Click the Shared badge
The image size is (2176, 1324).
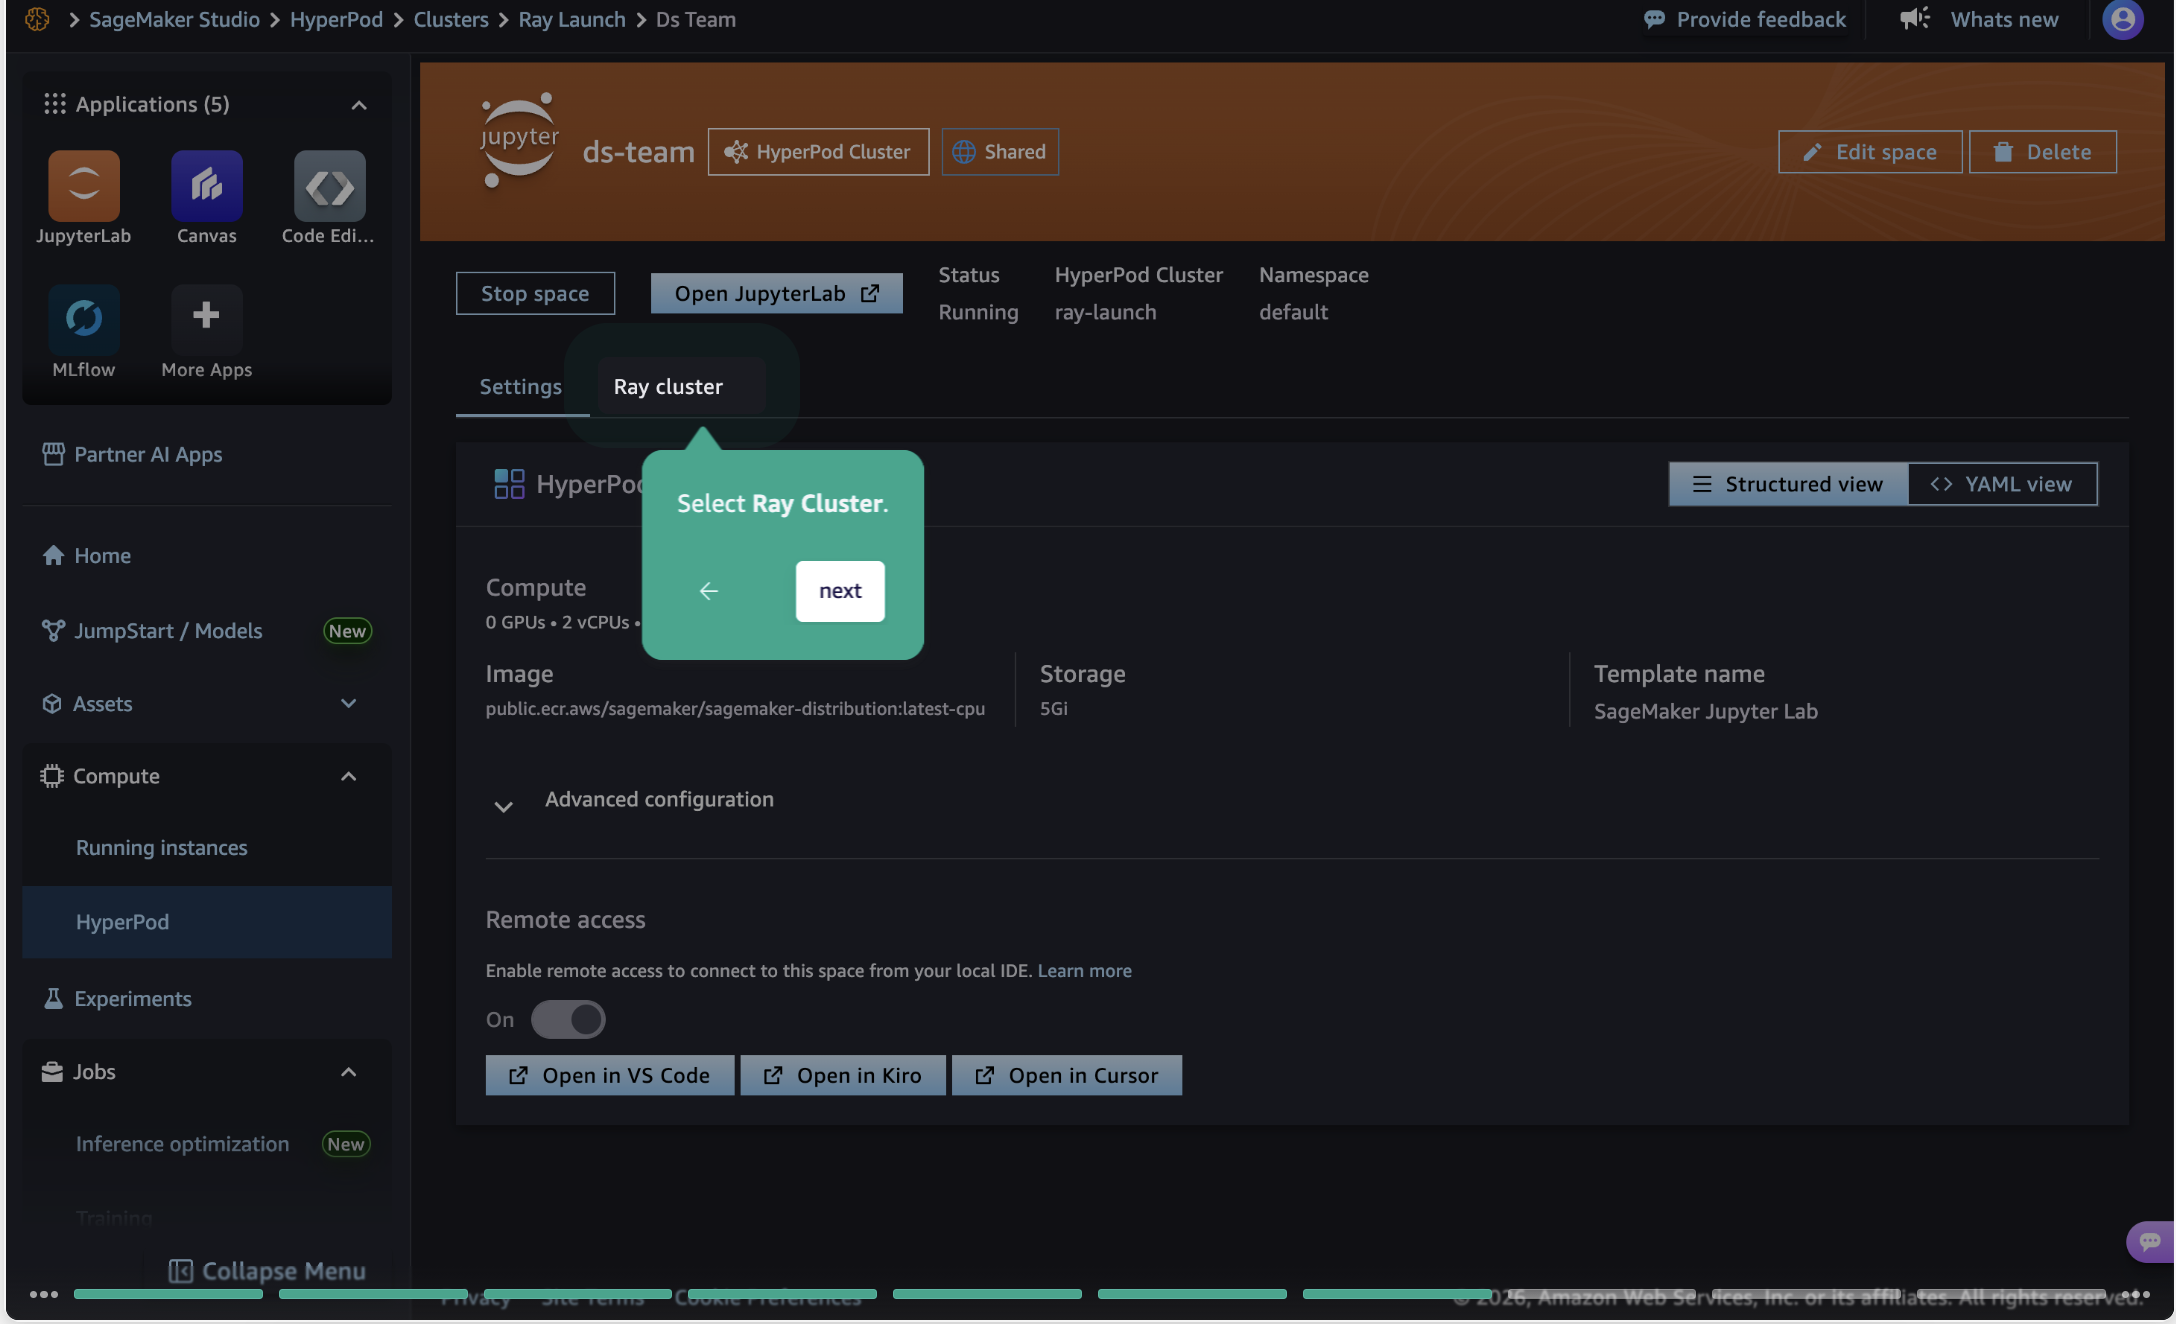[x=1000, y=152]
